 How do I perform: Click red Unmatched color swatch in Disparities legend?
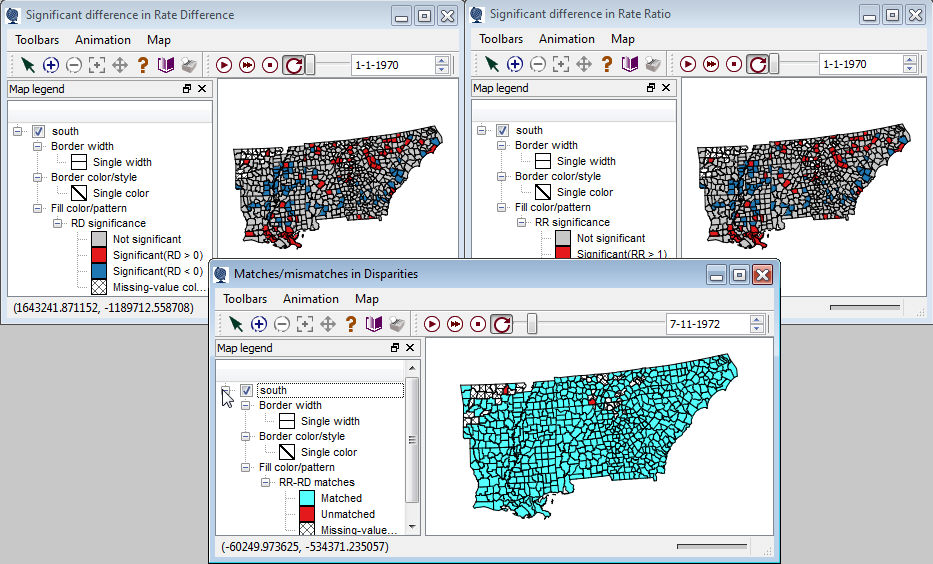pos(307,514)
